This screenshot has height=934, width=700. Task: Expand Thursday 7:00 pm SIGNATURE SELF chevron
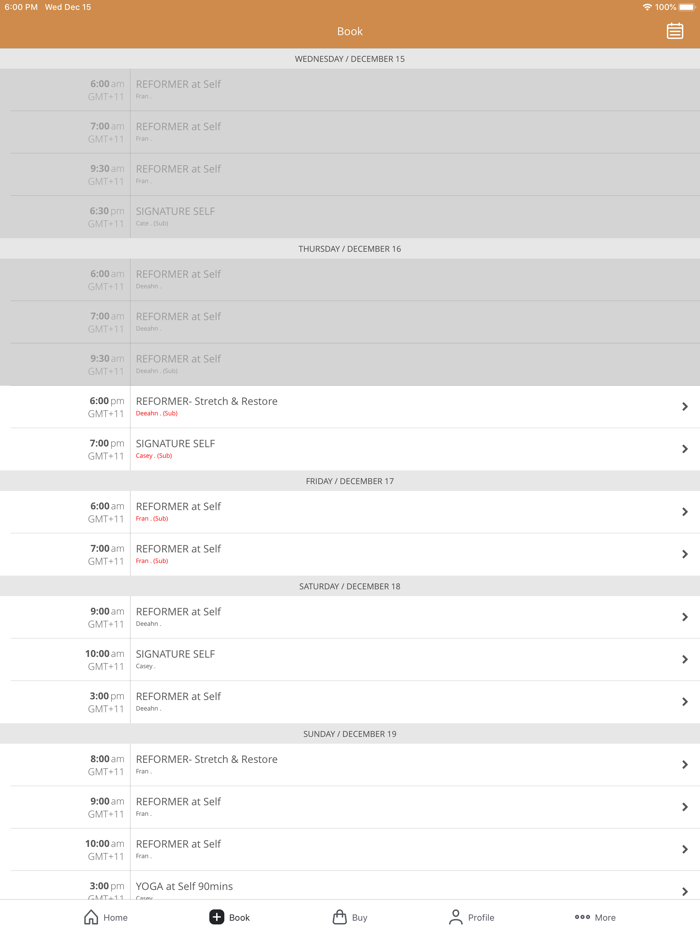pyautogui.click(x=685, y=449)
